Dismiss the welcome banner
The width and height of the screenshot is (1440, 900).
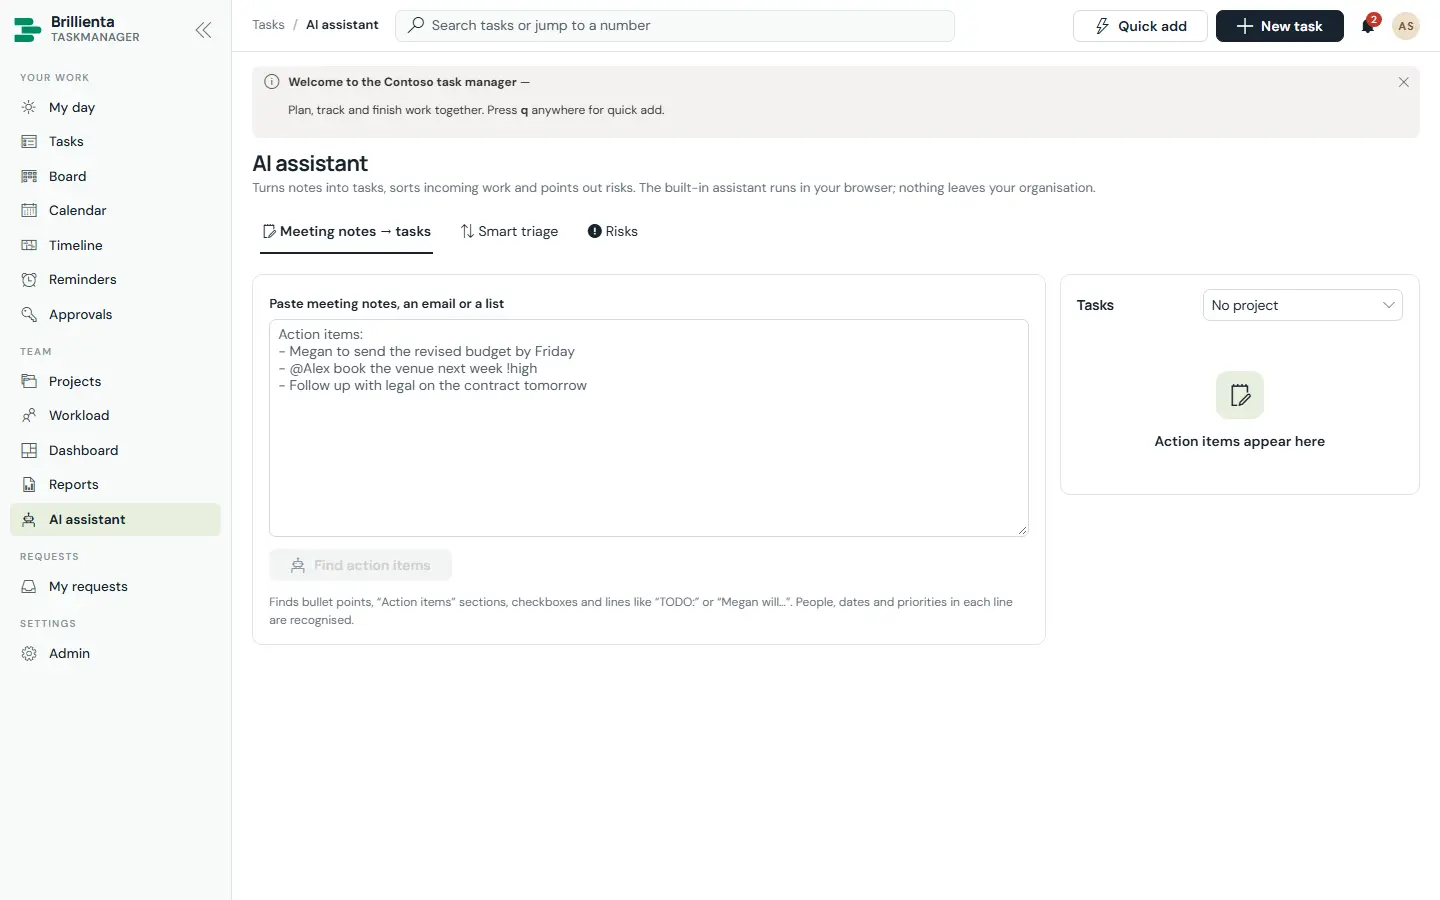pyautogui.click(x=1403, y=82)
